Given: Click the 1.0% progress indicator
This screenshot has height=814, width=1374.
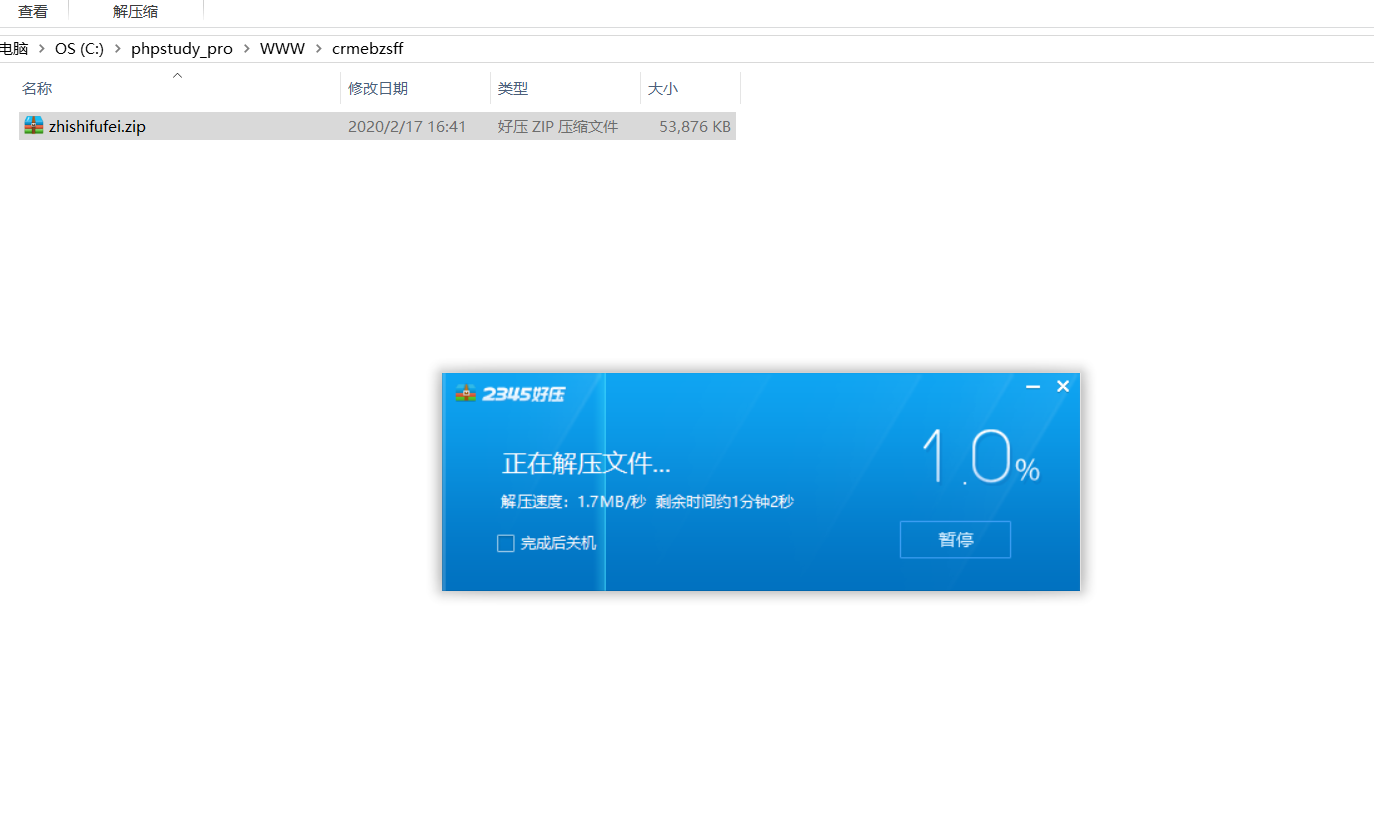Looking at the screenshot, I should pyautogui.click(x=981, y=459).
